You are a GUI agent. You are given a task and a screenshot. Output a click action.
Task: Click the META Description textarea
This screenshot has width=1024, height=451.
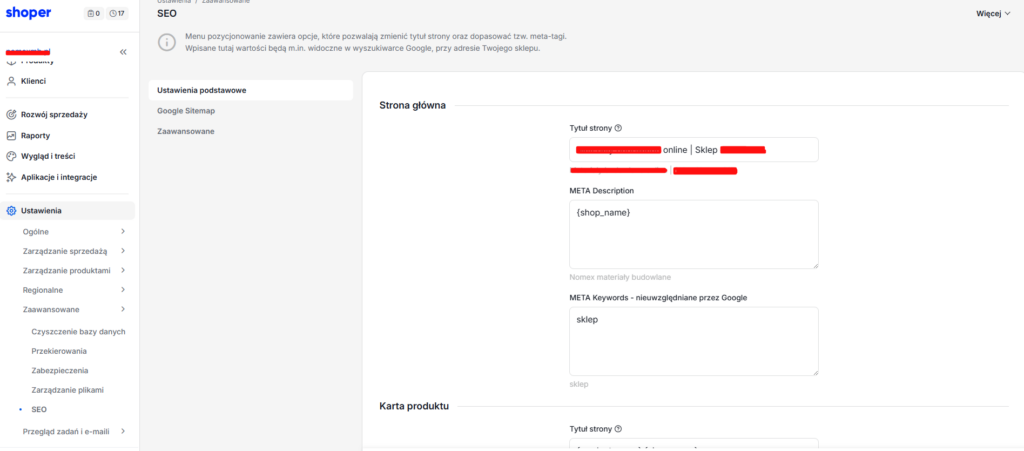694,234
